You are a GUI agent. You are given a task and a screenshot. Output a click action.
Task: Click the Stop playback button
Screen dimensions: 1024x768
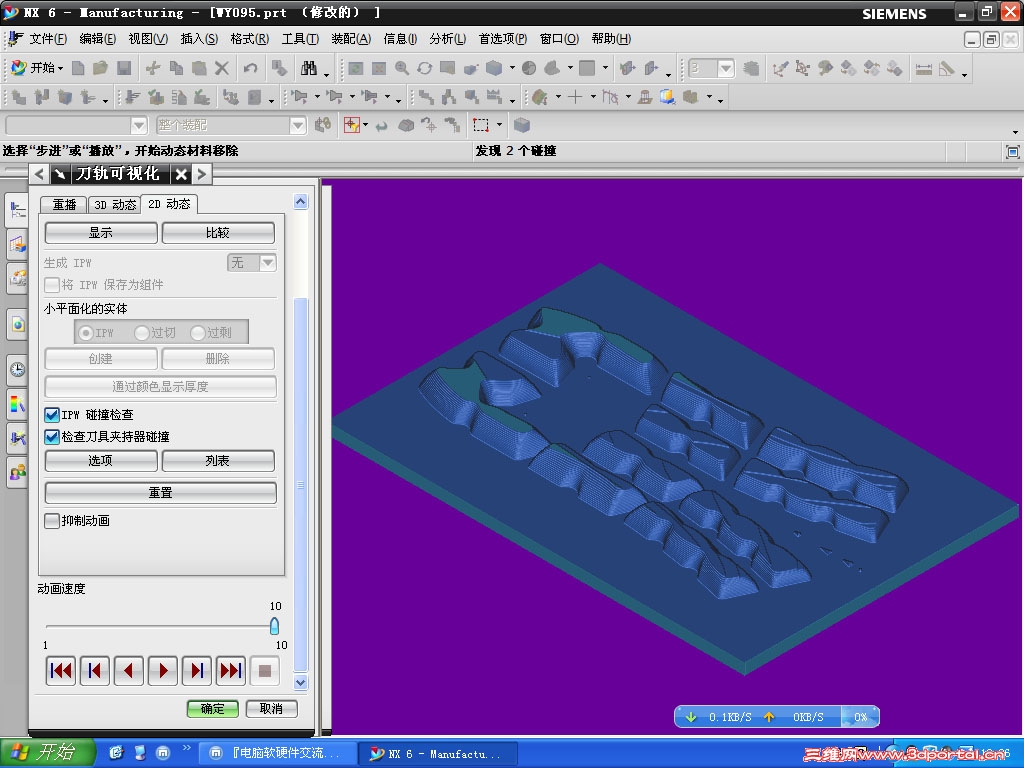[x=264, y=671]
